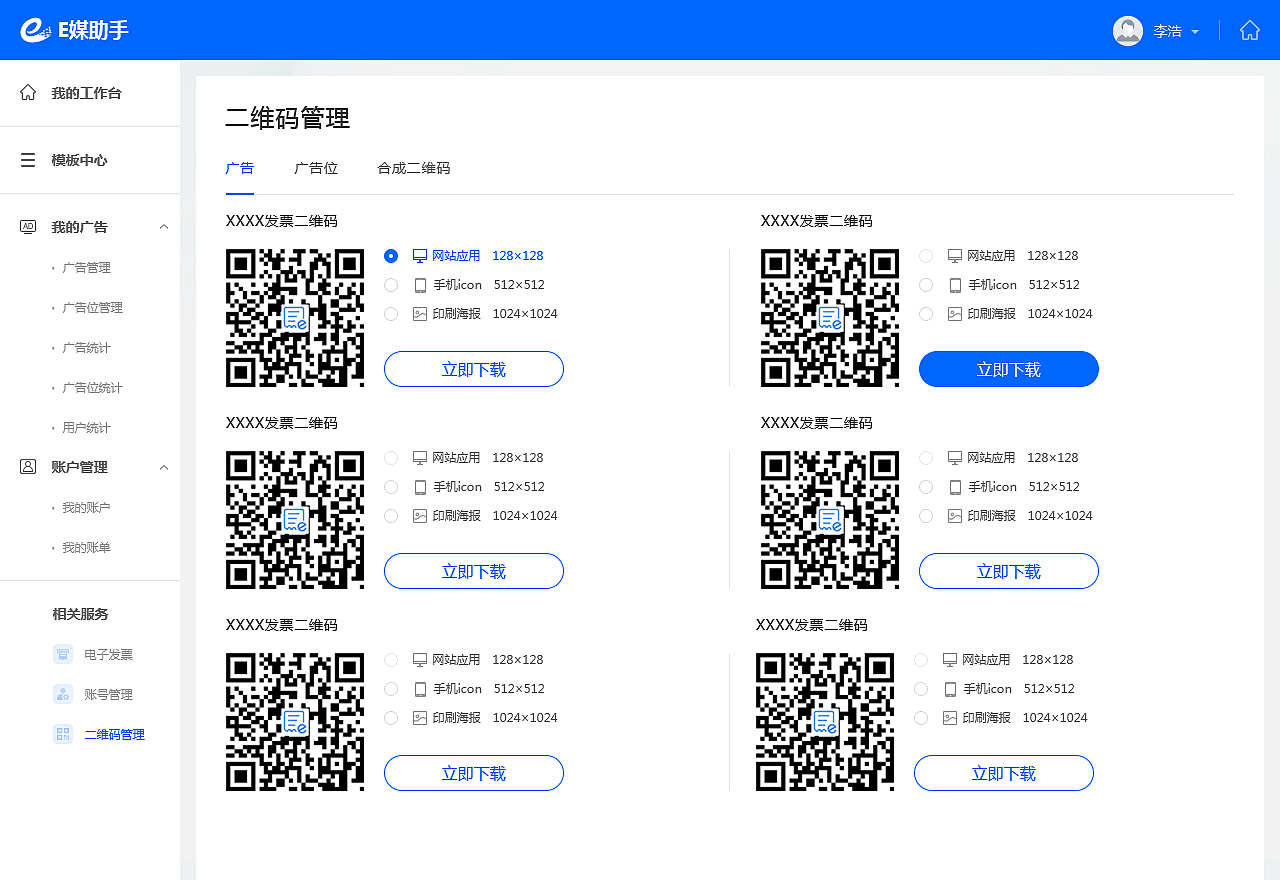This screenshot has width=1280, height=880.
Task: Open the 模板中心 label in sidebar
Action: tap(79, 160)
